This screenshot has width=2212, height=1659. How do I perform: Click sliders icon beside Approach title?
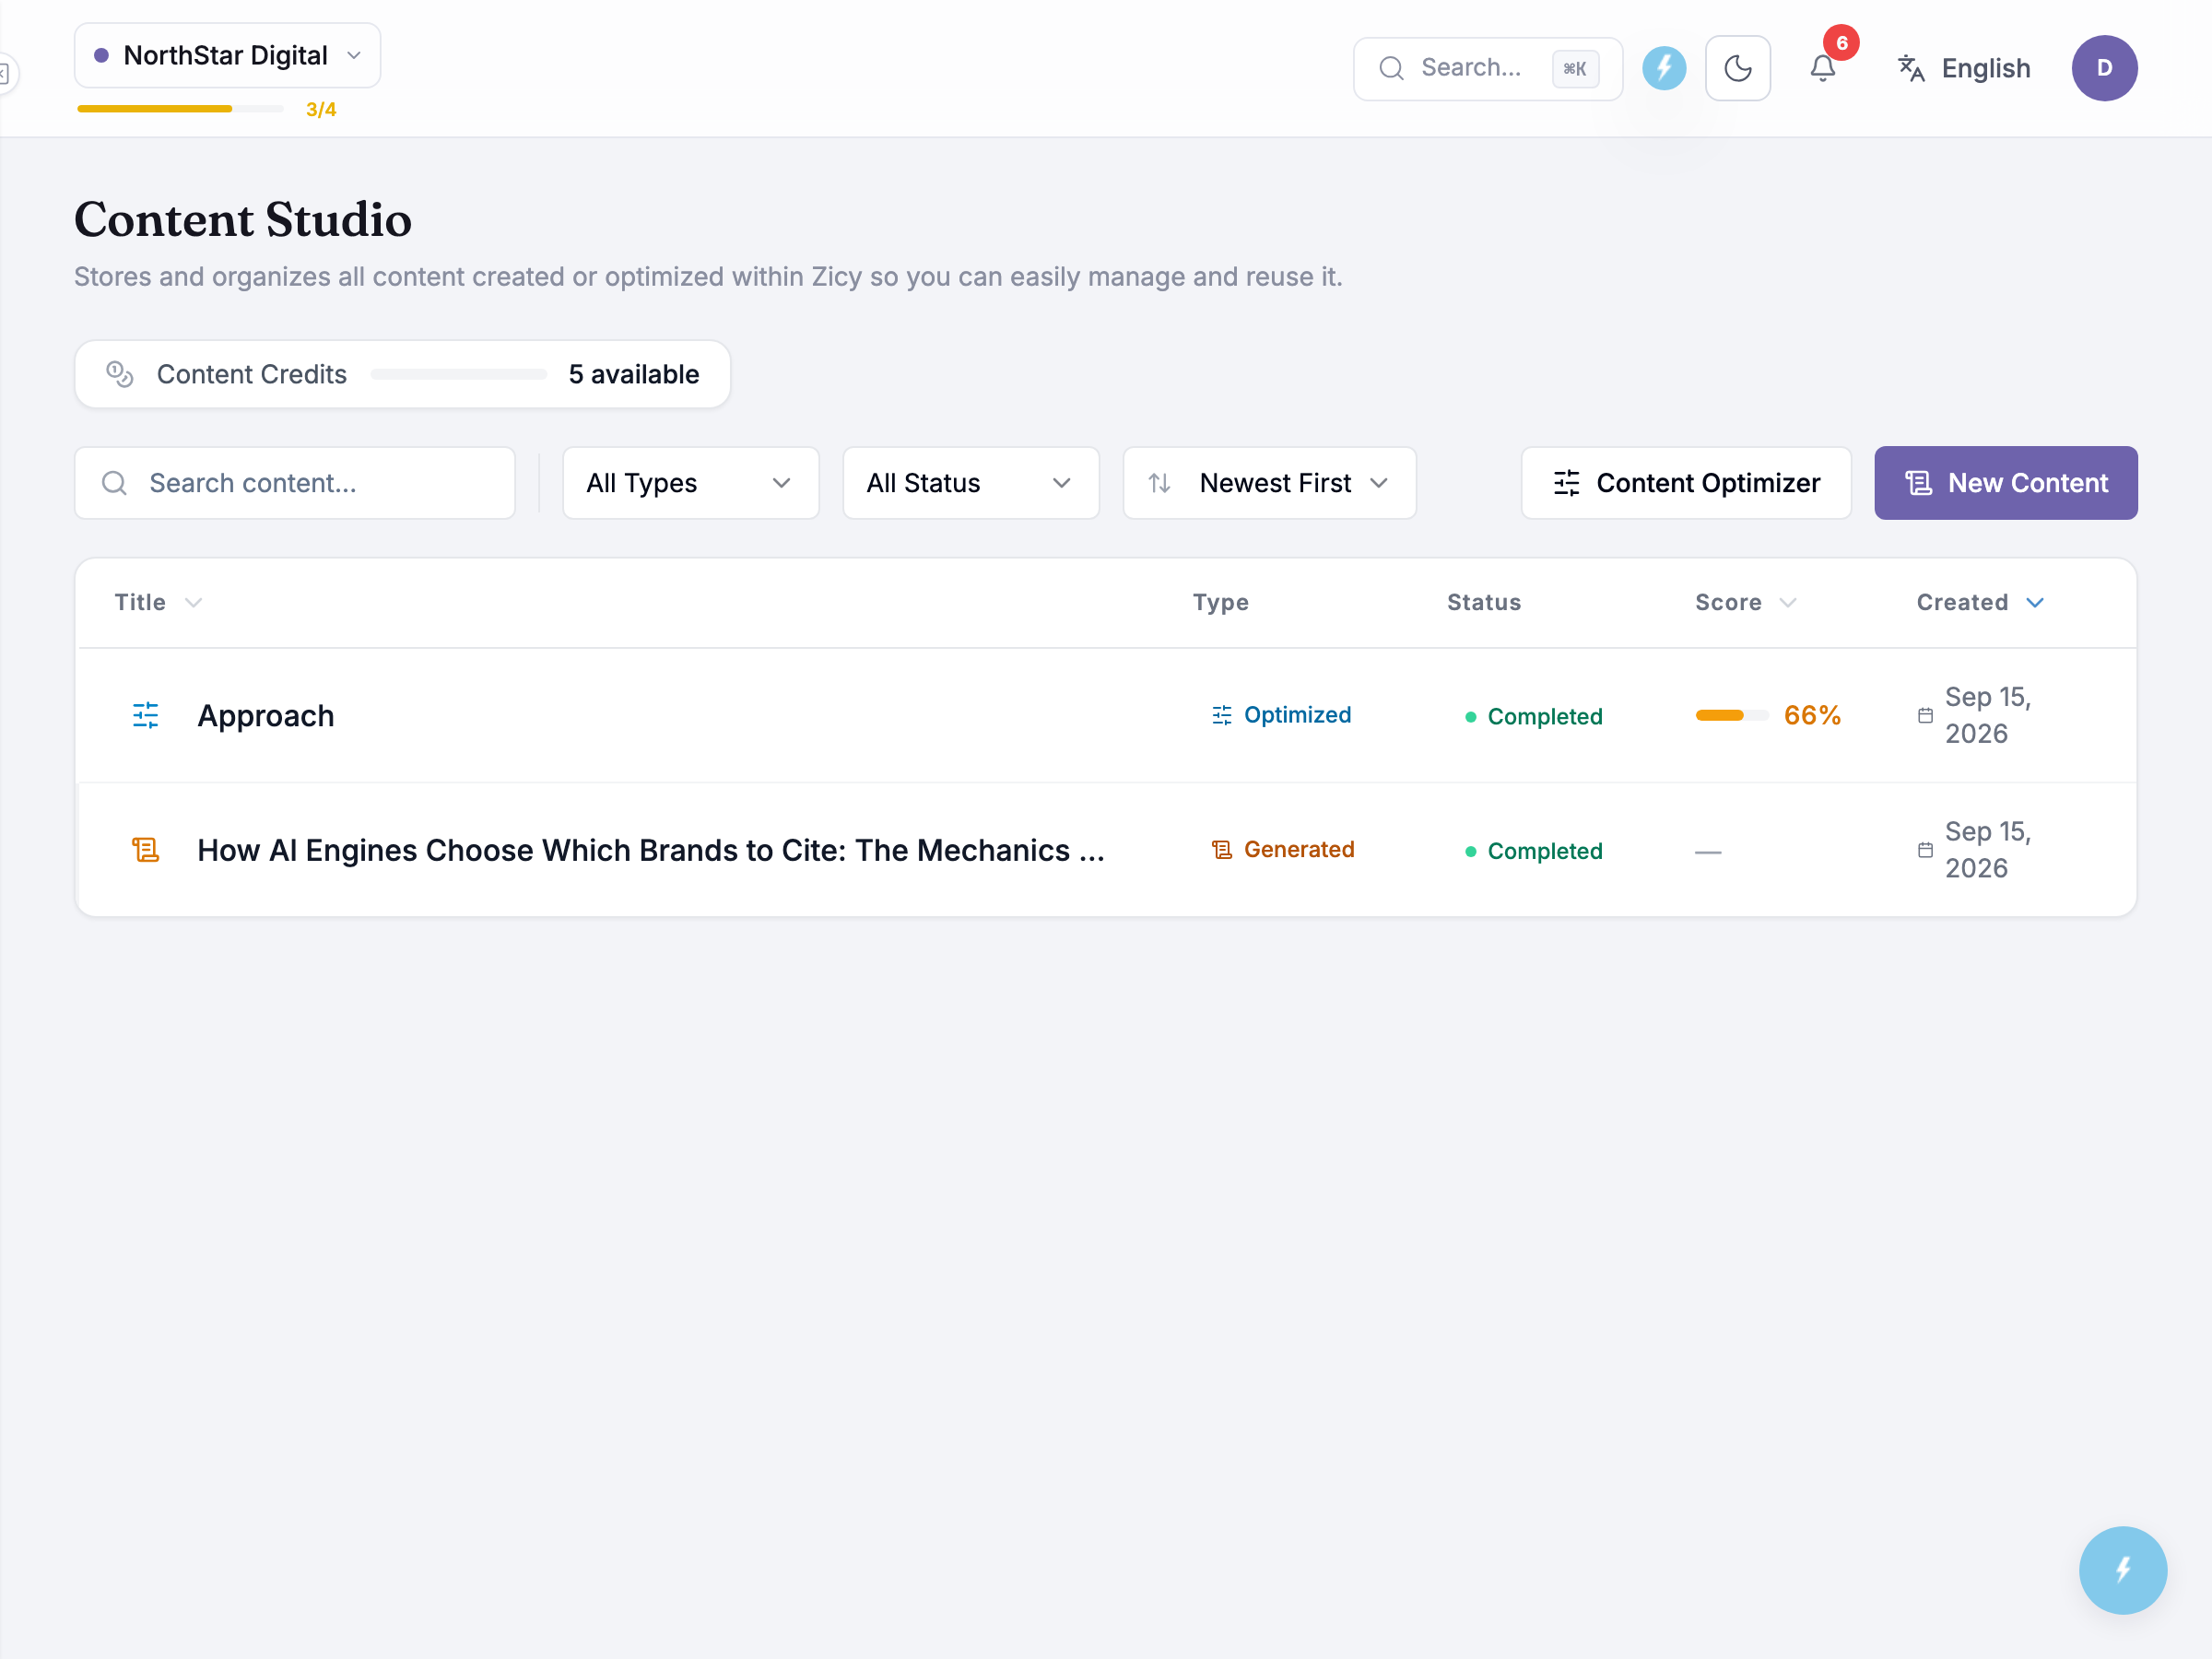(146, 715)
